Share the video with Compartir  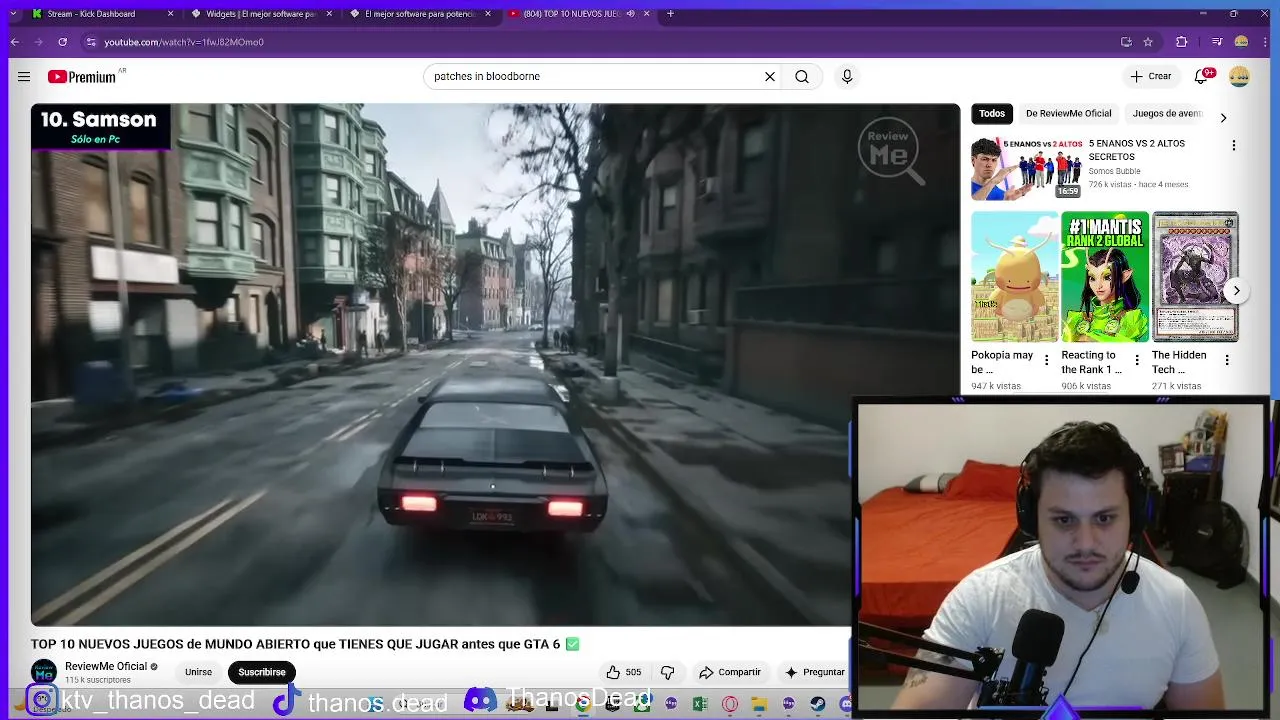pos(730,672)
